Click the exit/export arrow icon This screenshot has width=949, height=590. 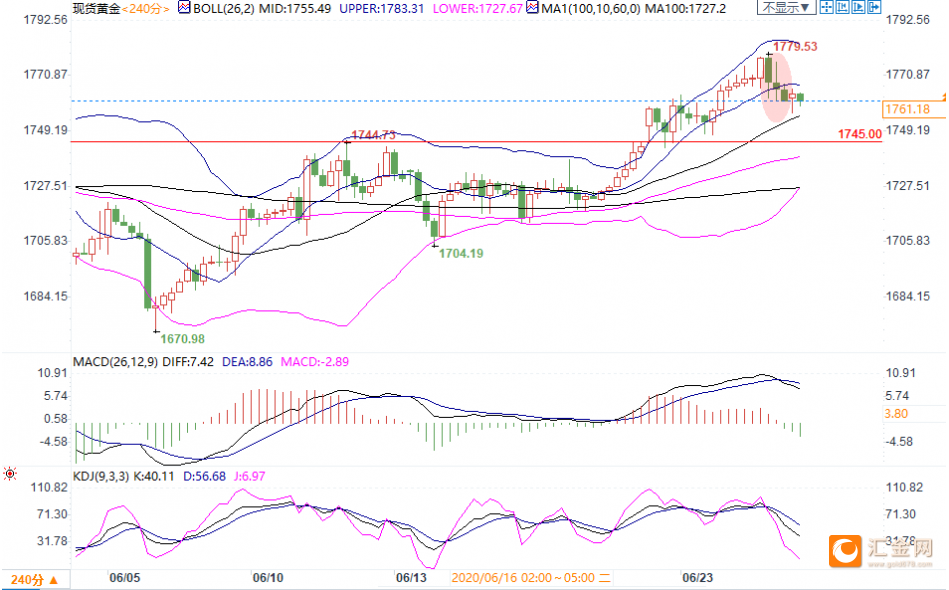[x=874, y=7]
